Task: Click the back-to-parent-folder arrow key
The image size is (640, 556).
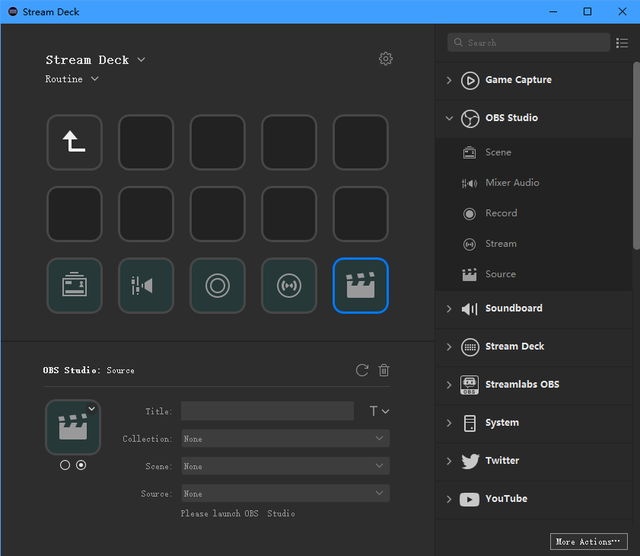Action: click(x=74, y=142)
